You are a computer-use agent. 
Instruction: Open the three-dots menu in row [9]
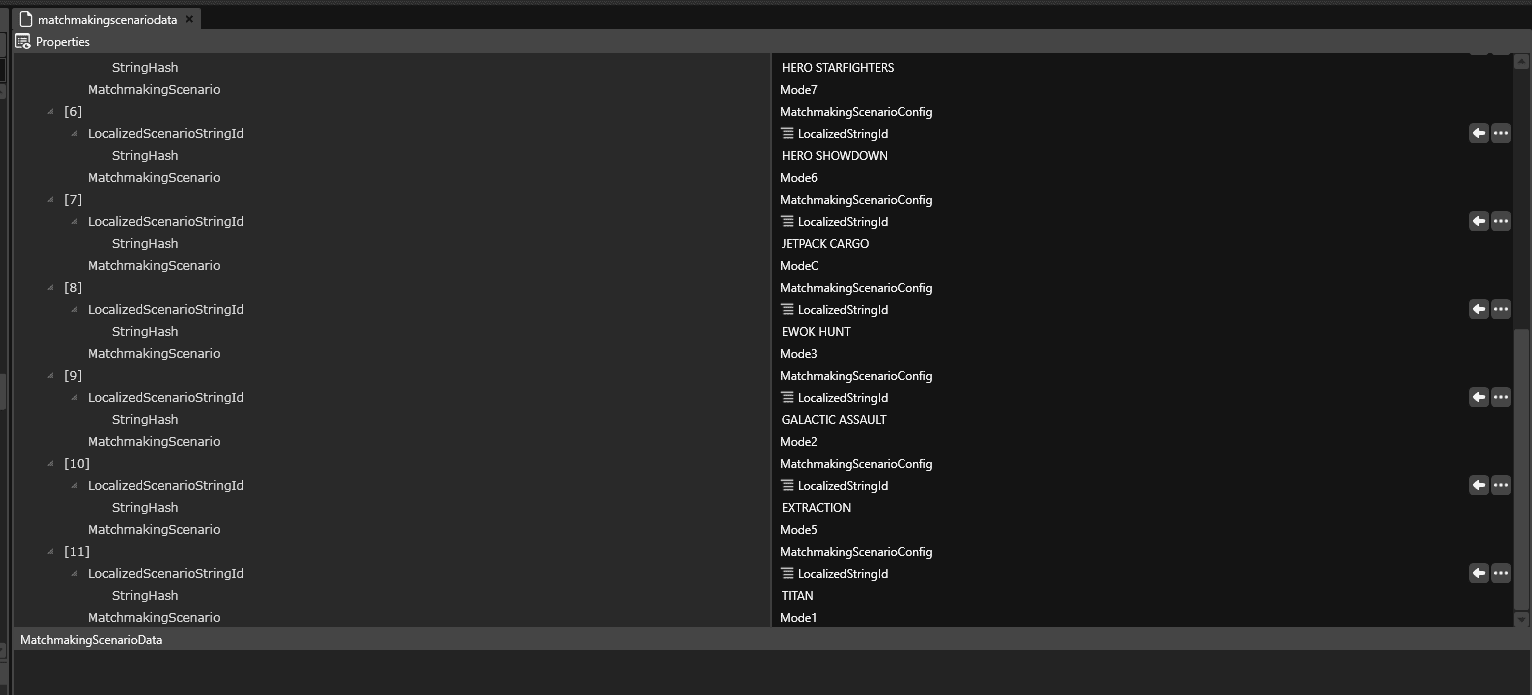pyautogui.click(x=1500, y=397)
